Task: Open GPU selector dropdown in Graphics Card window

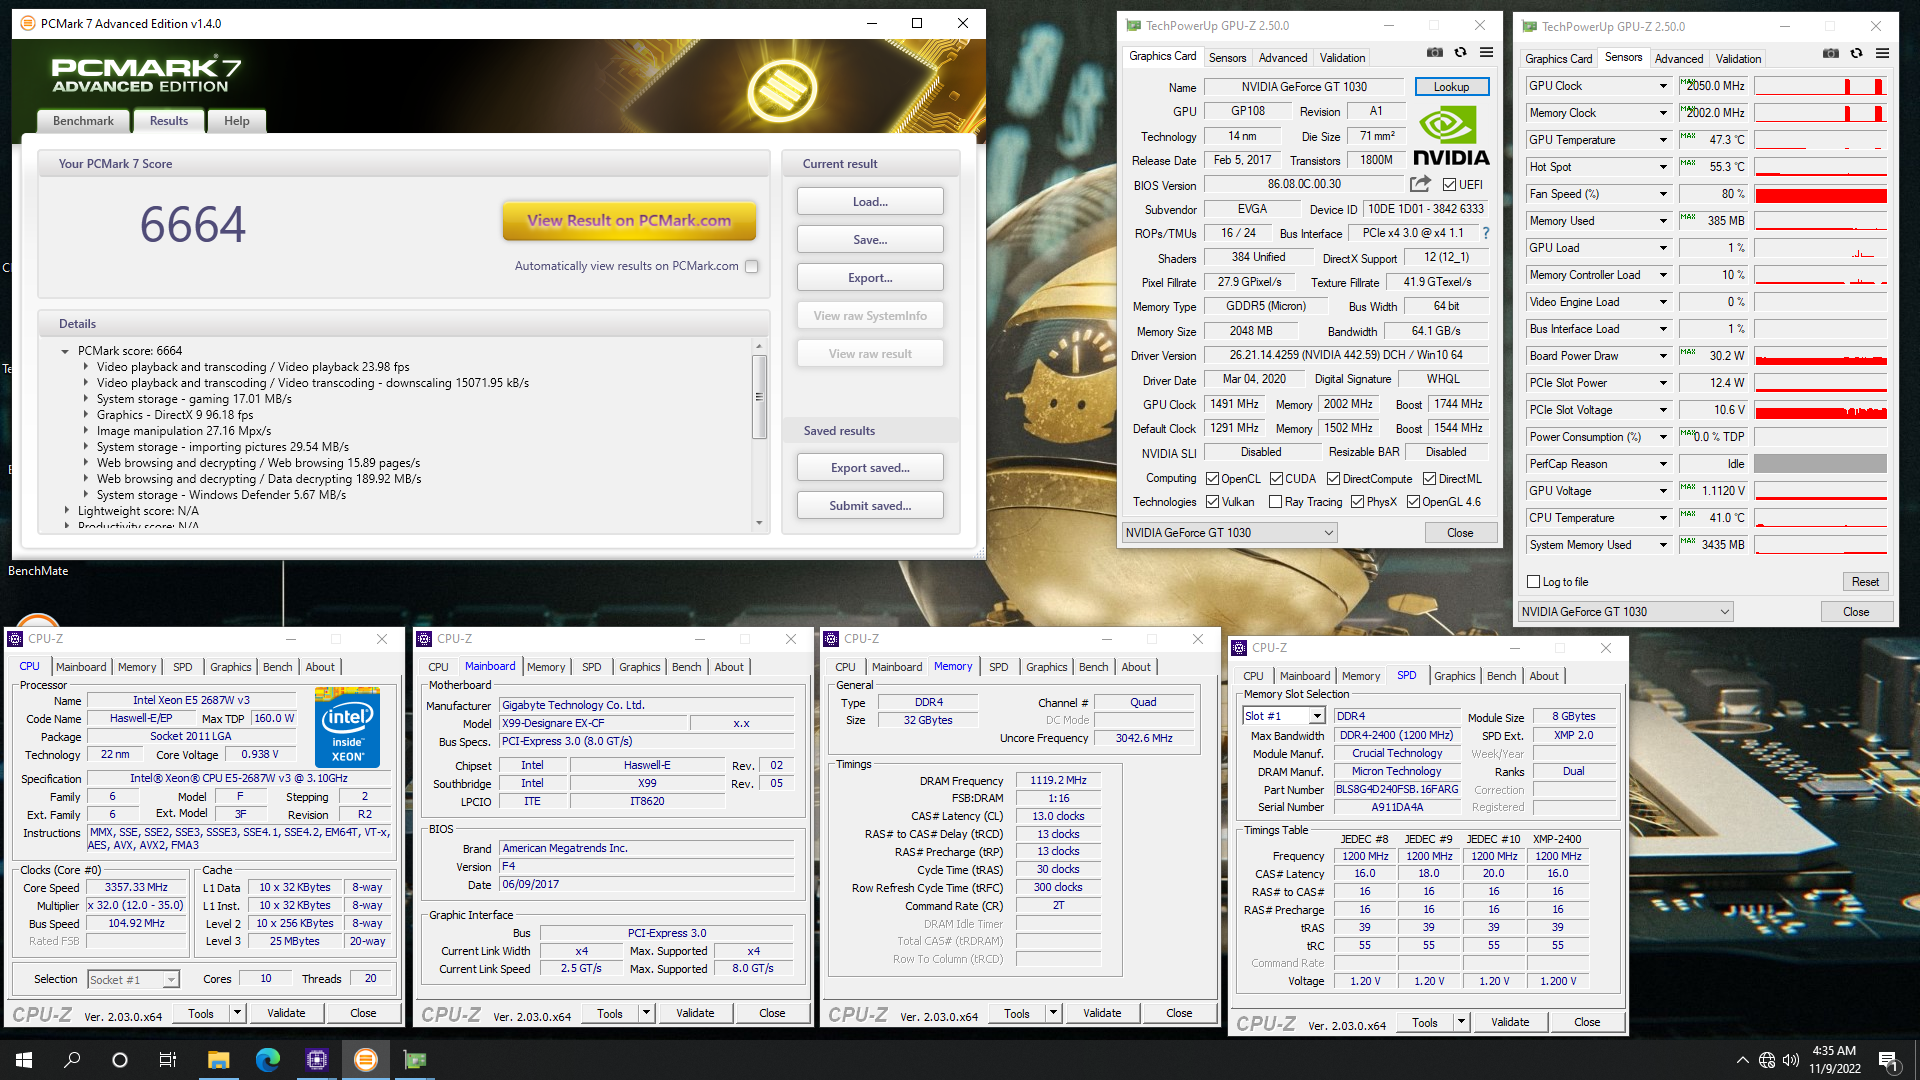Action: [x=1230, y=533]
